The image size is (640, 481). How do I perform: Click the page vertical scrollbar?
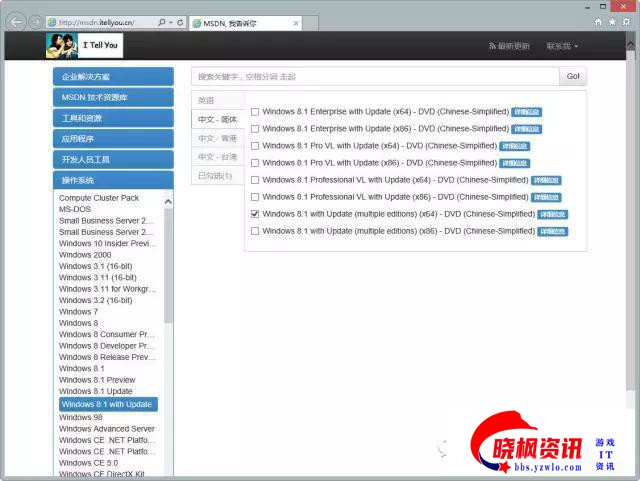[x=630, y=220]
